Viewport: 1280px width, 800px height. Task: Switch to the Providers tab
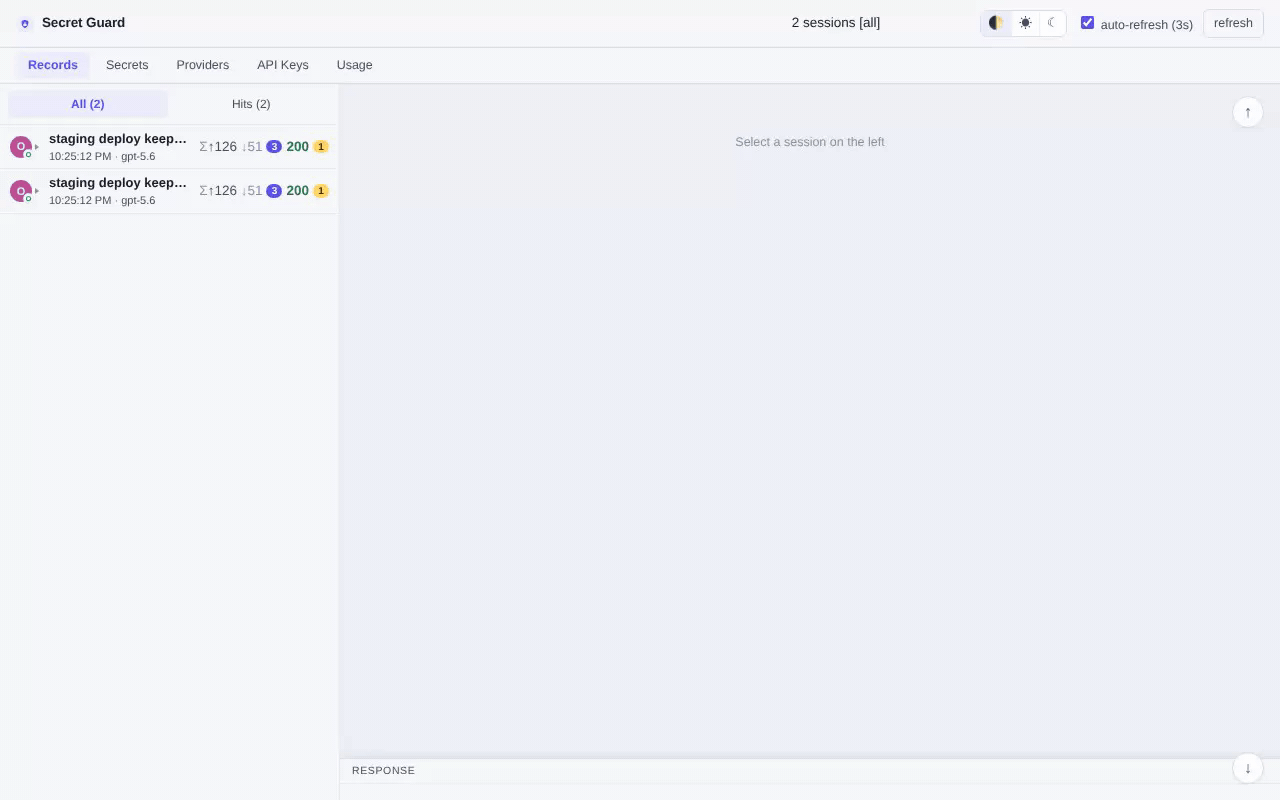tap(203, 65)
